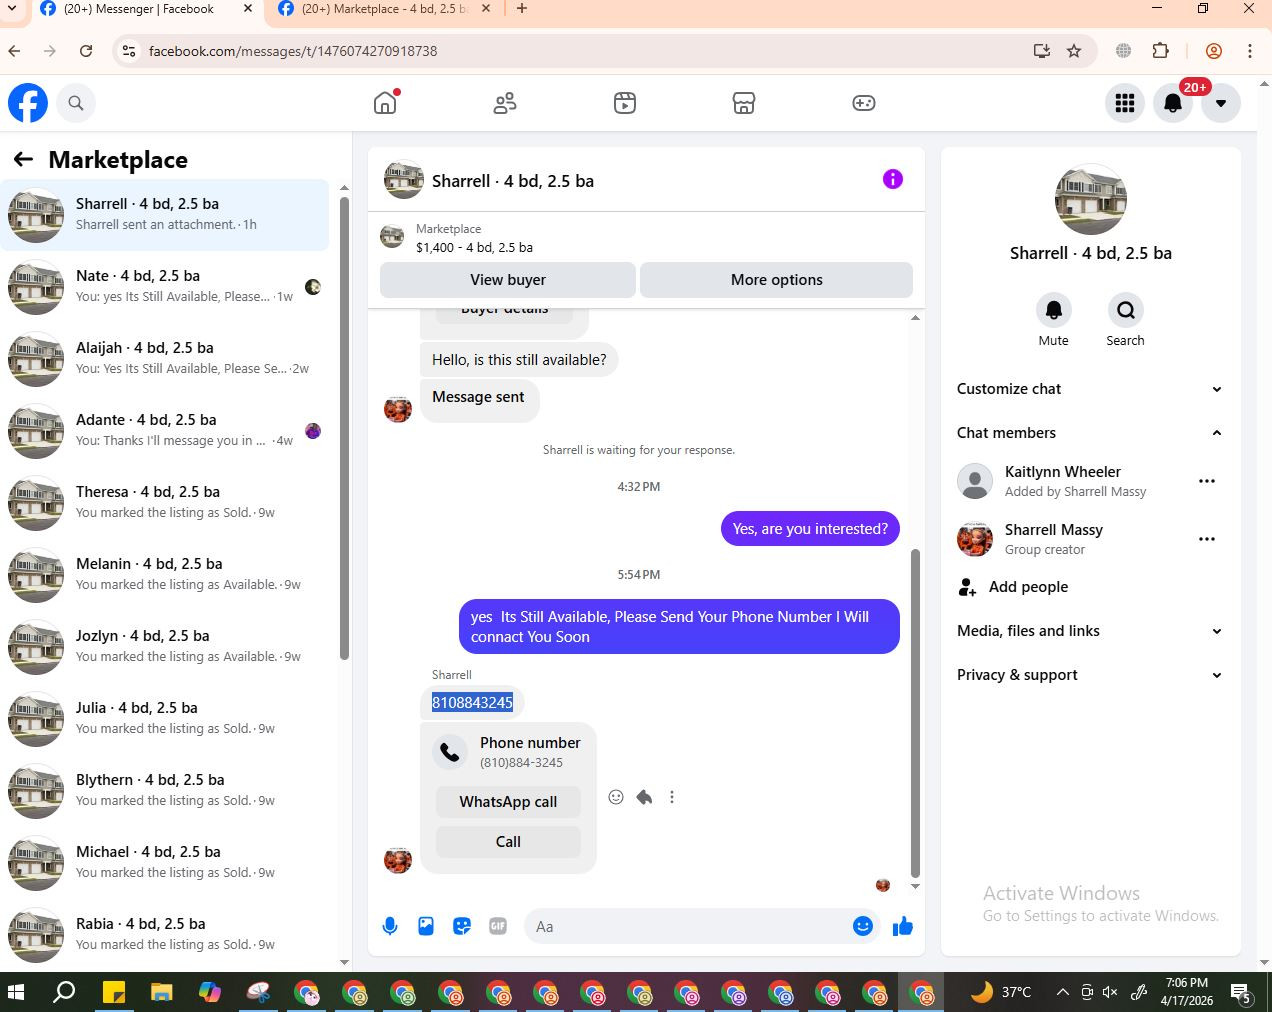Open Adante 4 bd conversation
Viewport: 1272px width, 1012px height.
pos(164,431)
